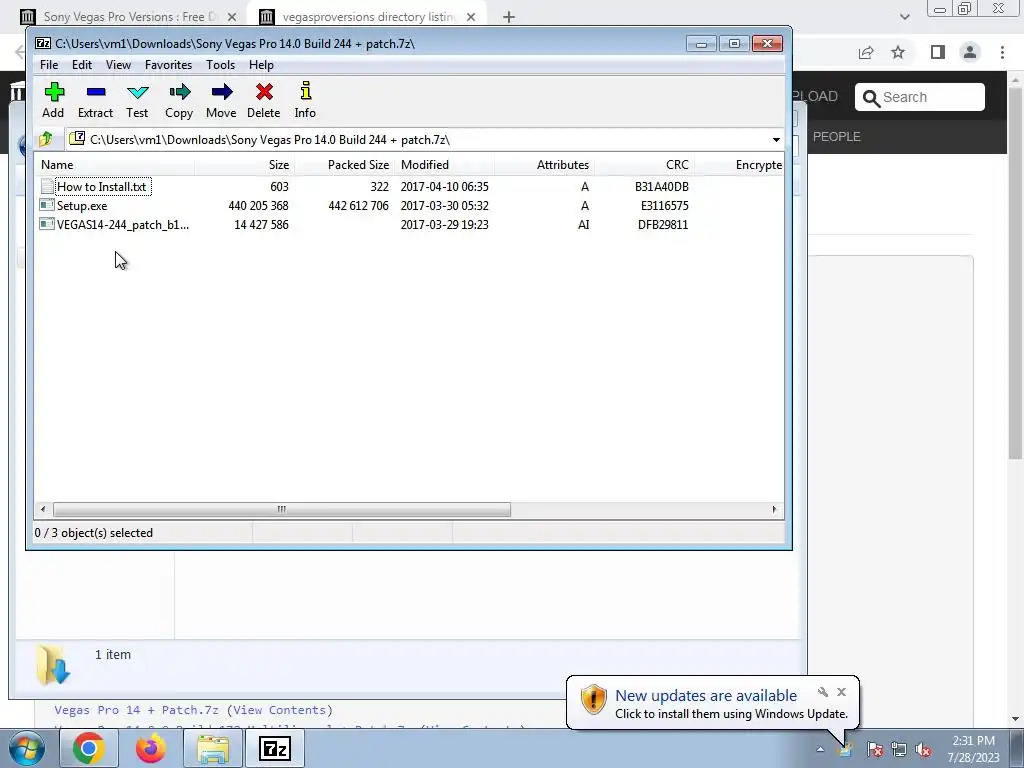Screen dimensions: 1024x768
Task: Open Chrome's three-dot menu
Action: tap(1002, 52)
